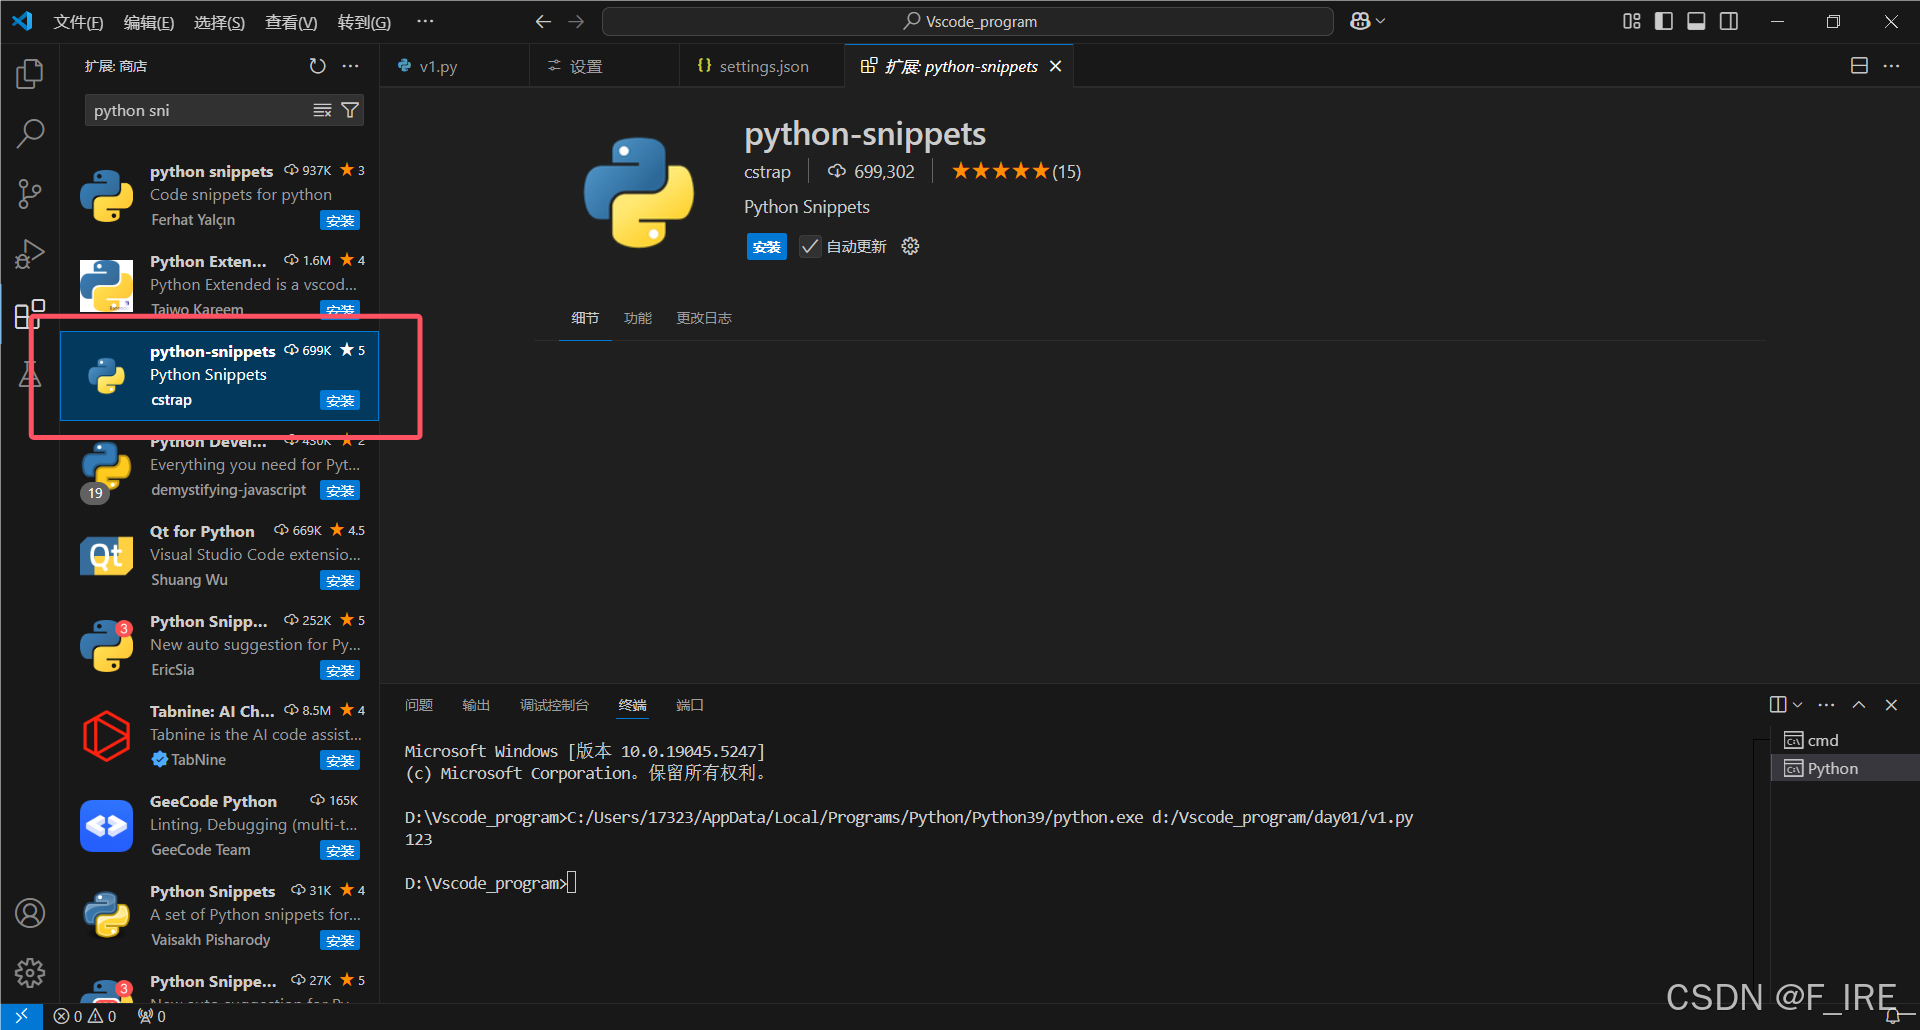
Task: Open the 编辑(E) menu
Action: 148,22
